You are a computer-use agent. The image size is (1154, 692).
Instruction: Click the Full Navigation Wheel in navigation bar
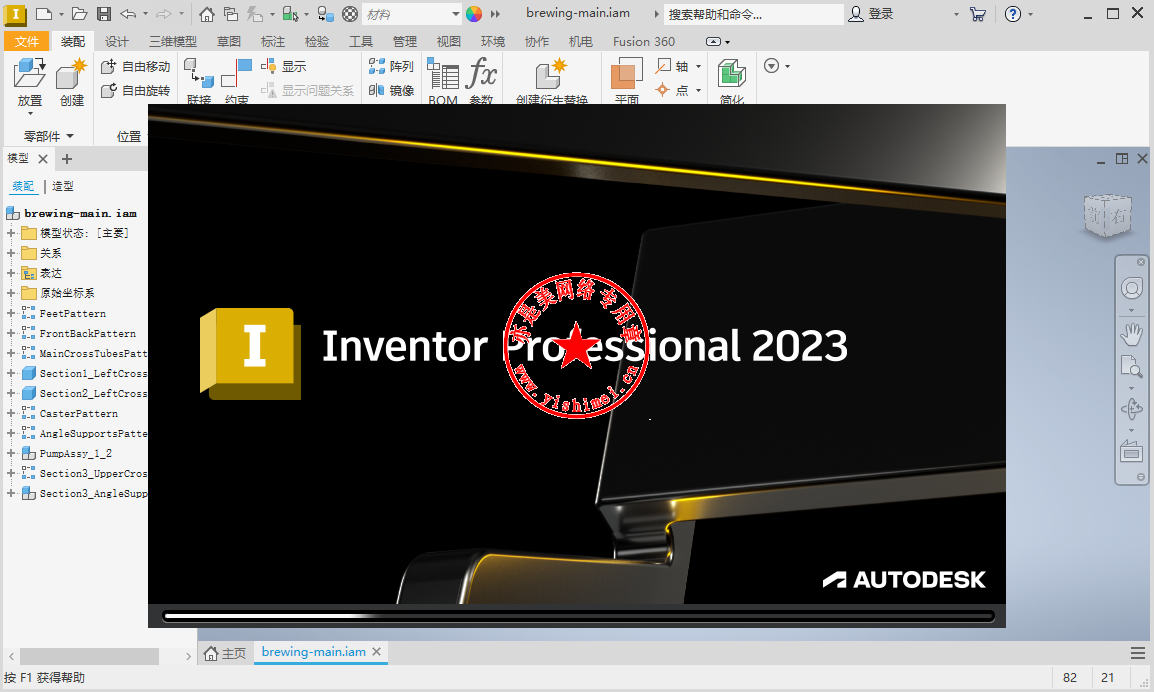(x=1131, y=288)
